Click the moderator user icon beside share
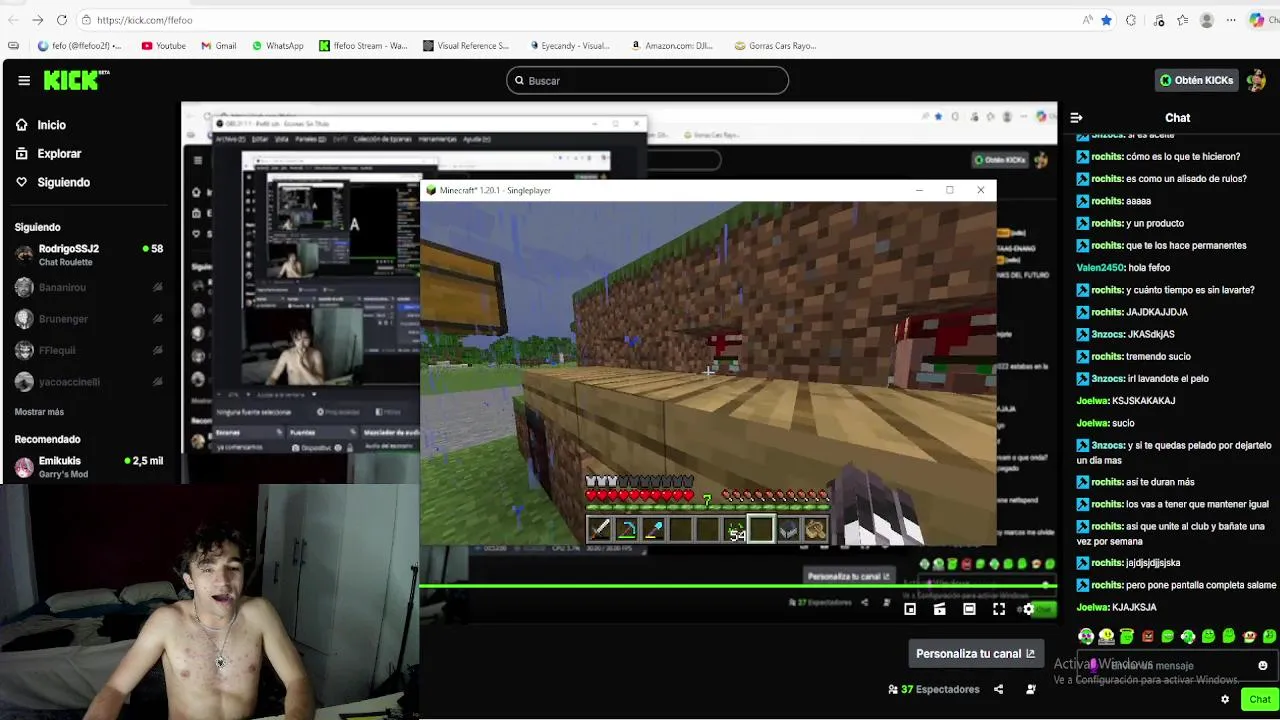Image resolution: width=1280 pixels, height=720 pixels. point(1031,689)
